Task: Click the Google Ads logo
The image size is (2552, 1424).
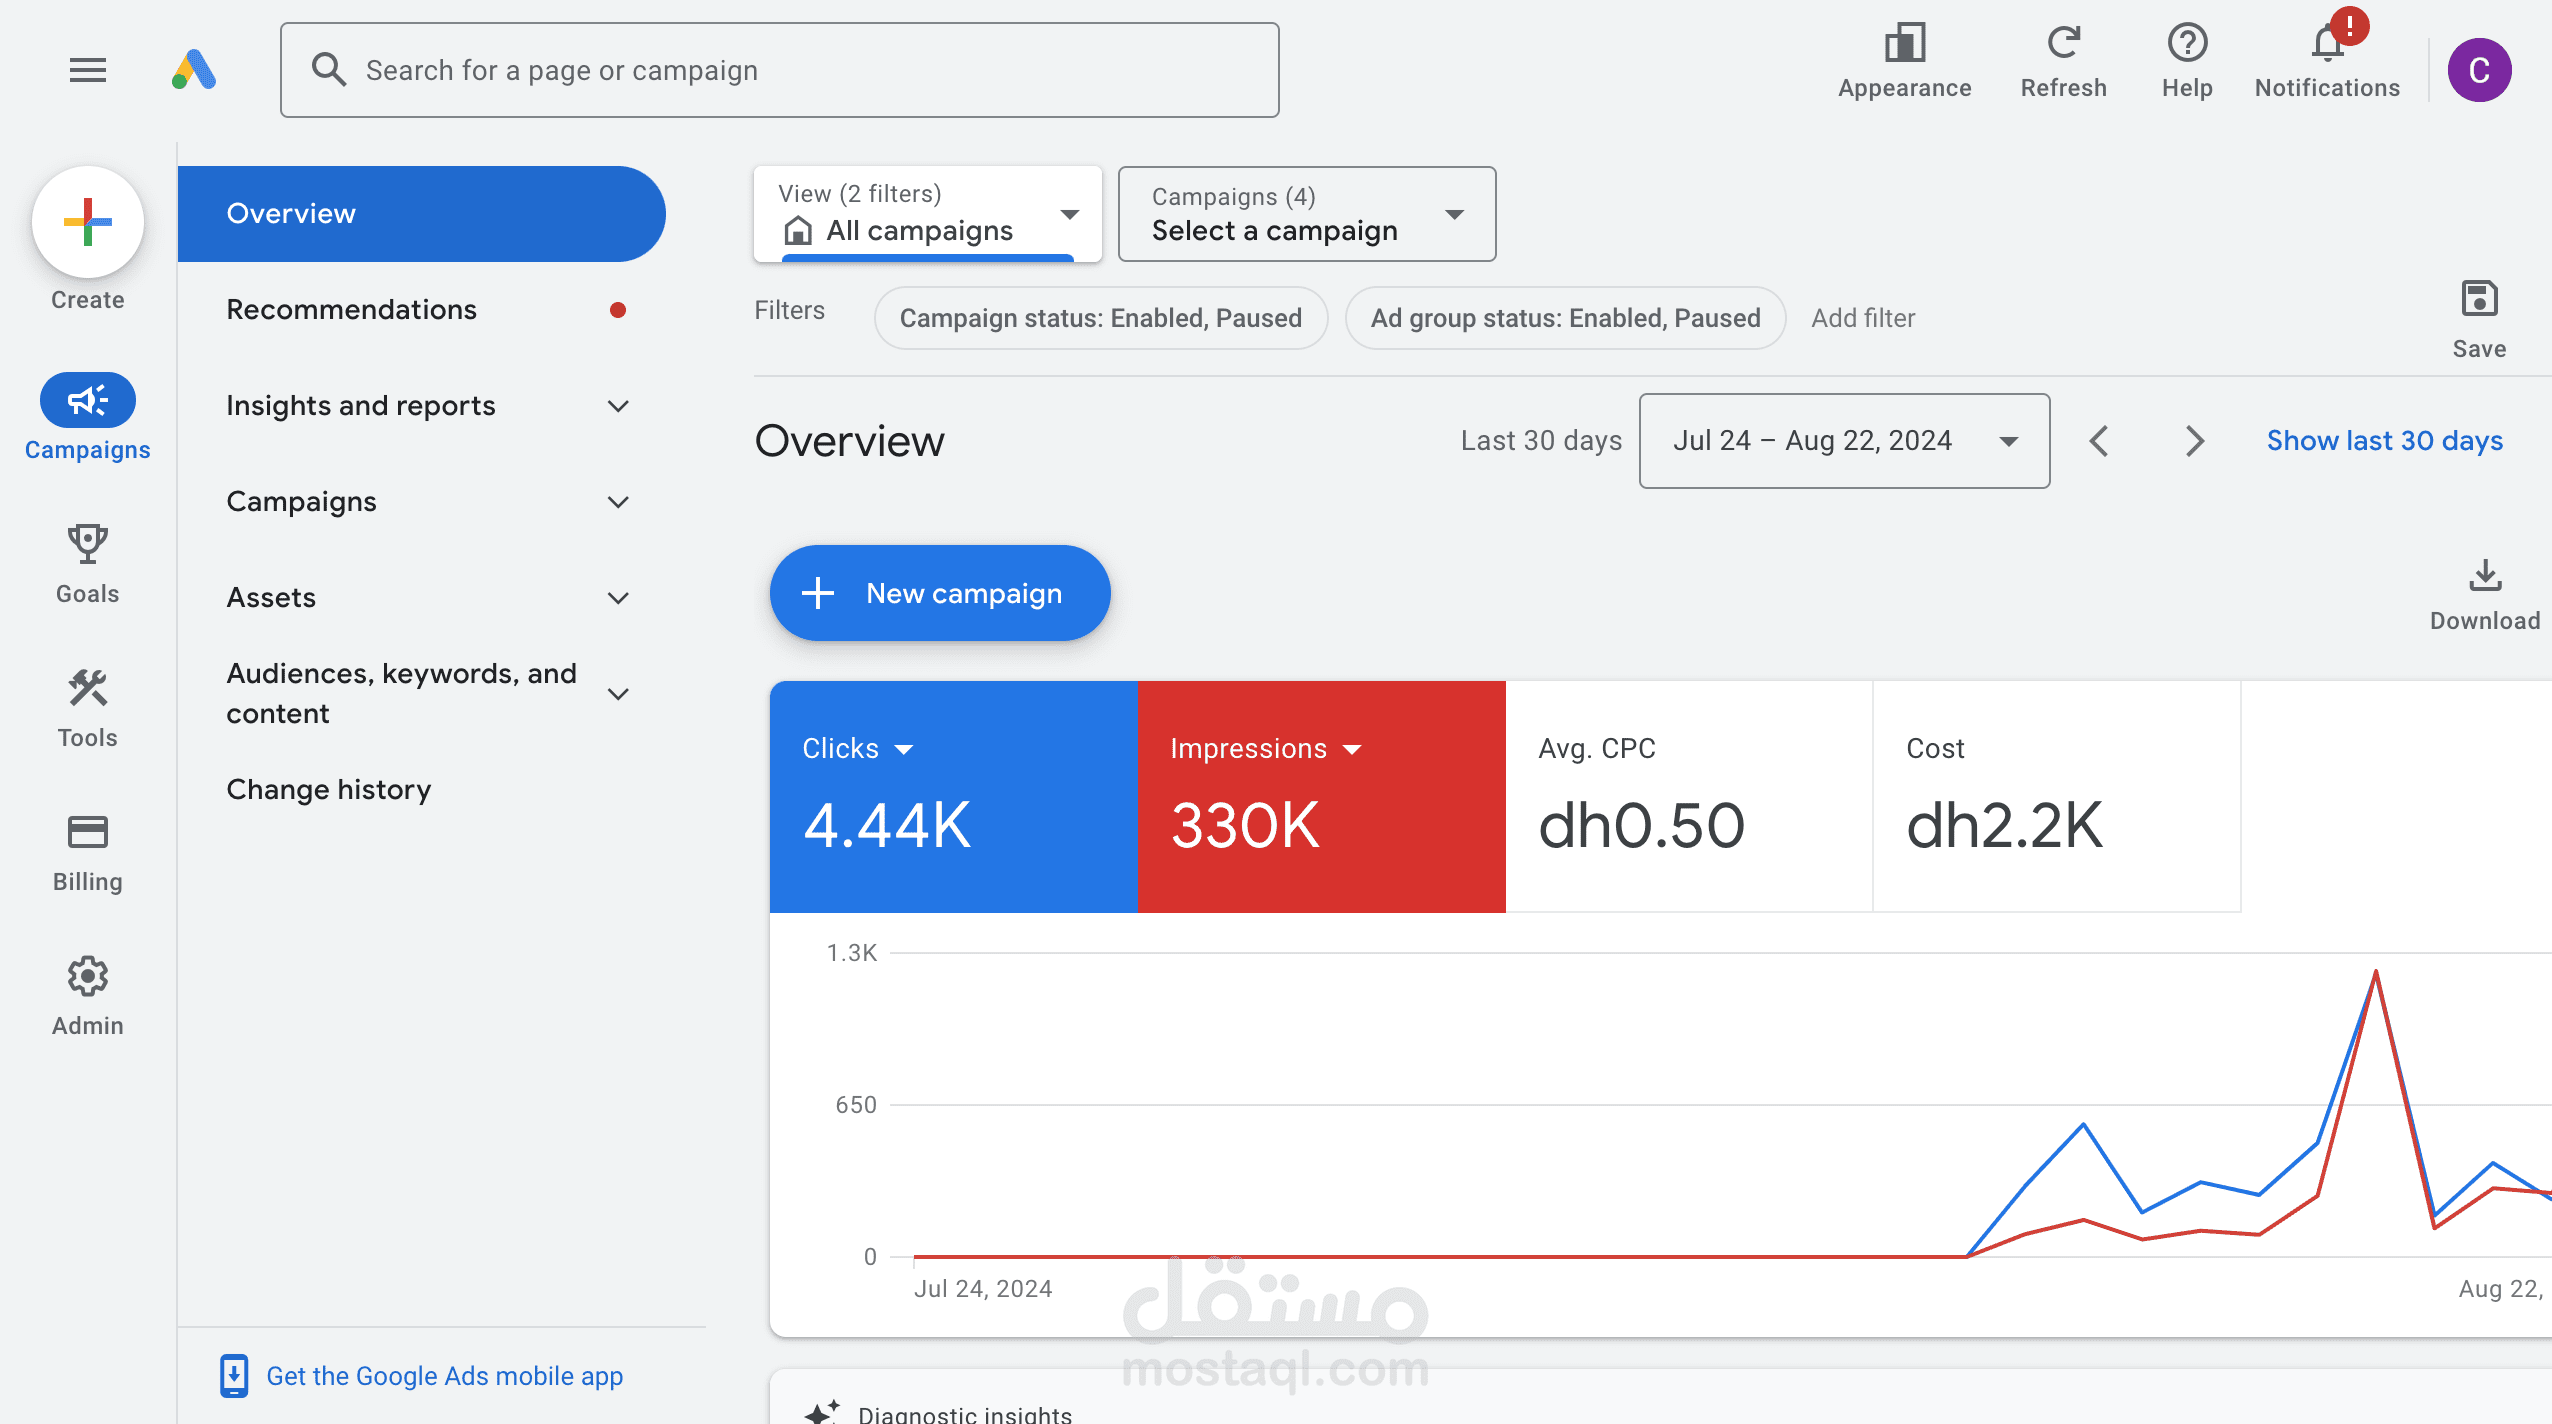Action: (194, 70)
